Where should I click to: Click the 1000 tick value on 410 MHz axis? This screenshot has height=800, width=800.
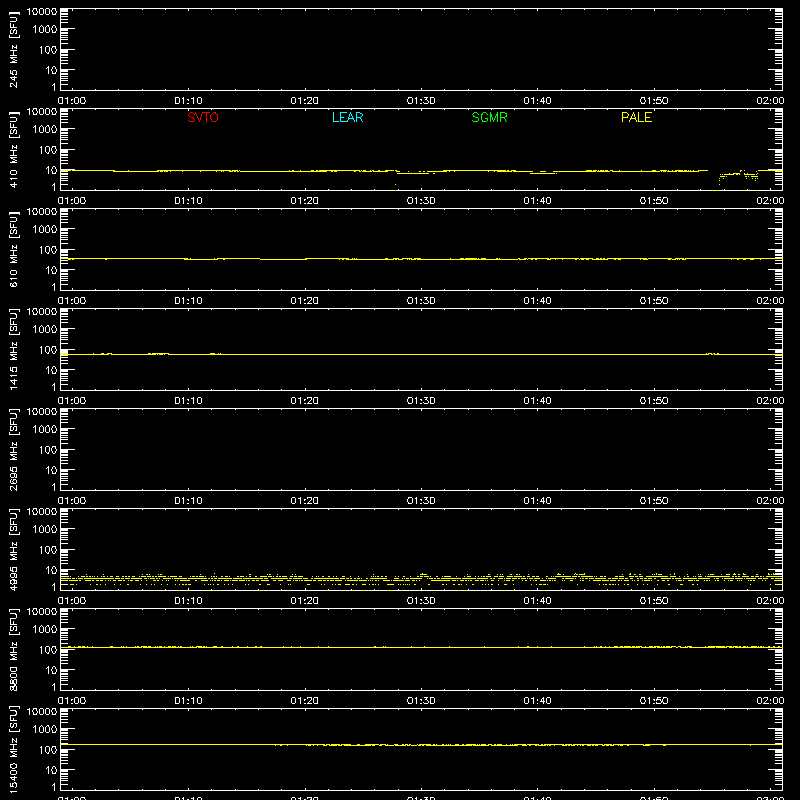click(x=45, y=130)
